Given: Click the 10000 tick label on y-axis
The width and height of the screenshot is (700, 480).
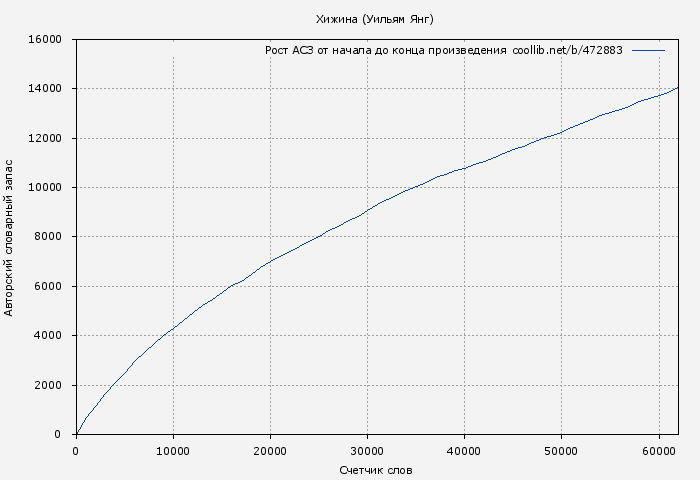Looking at the screenshot, I should 46,188.
